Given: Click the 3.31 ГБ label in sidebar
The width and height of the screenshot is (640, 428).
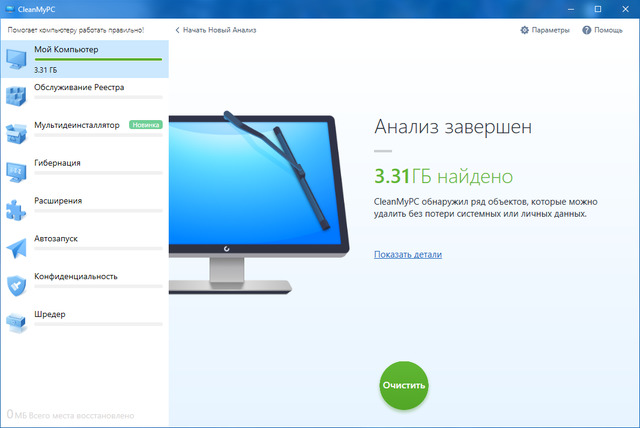Looking at the screenshot, I should (x=45, y=70).
